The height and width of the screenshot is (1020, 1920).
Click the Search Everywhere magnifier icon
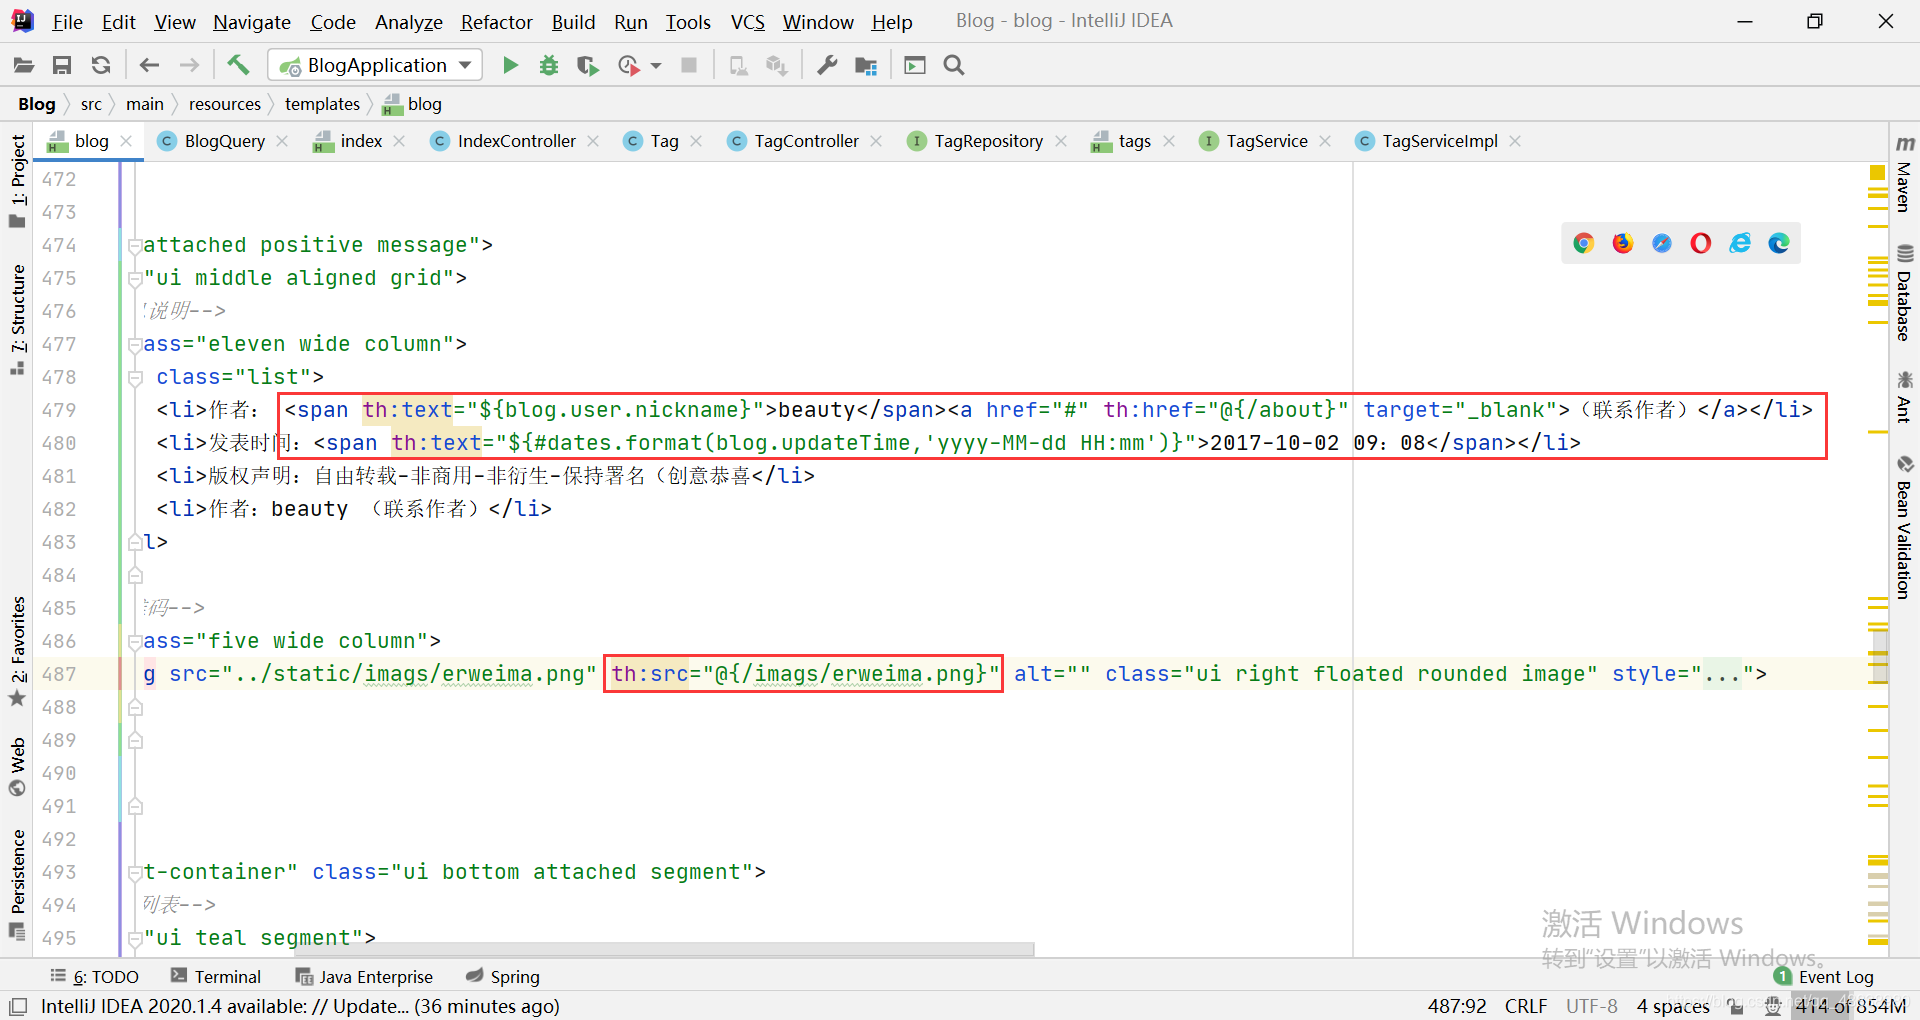pyautogui.click(x=954, y=65)
